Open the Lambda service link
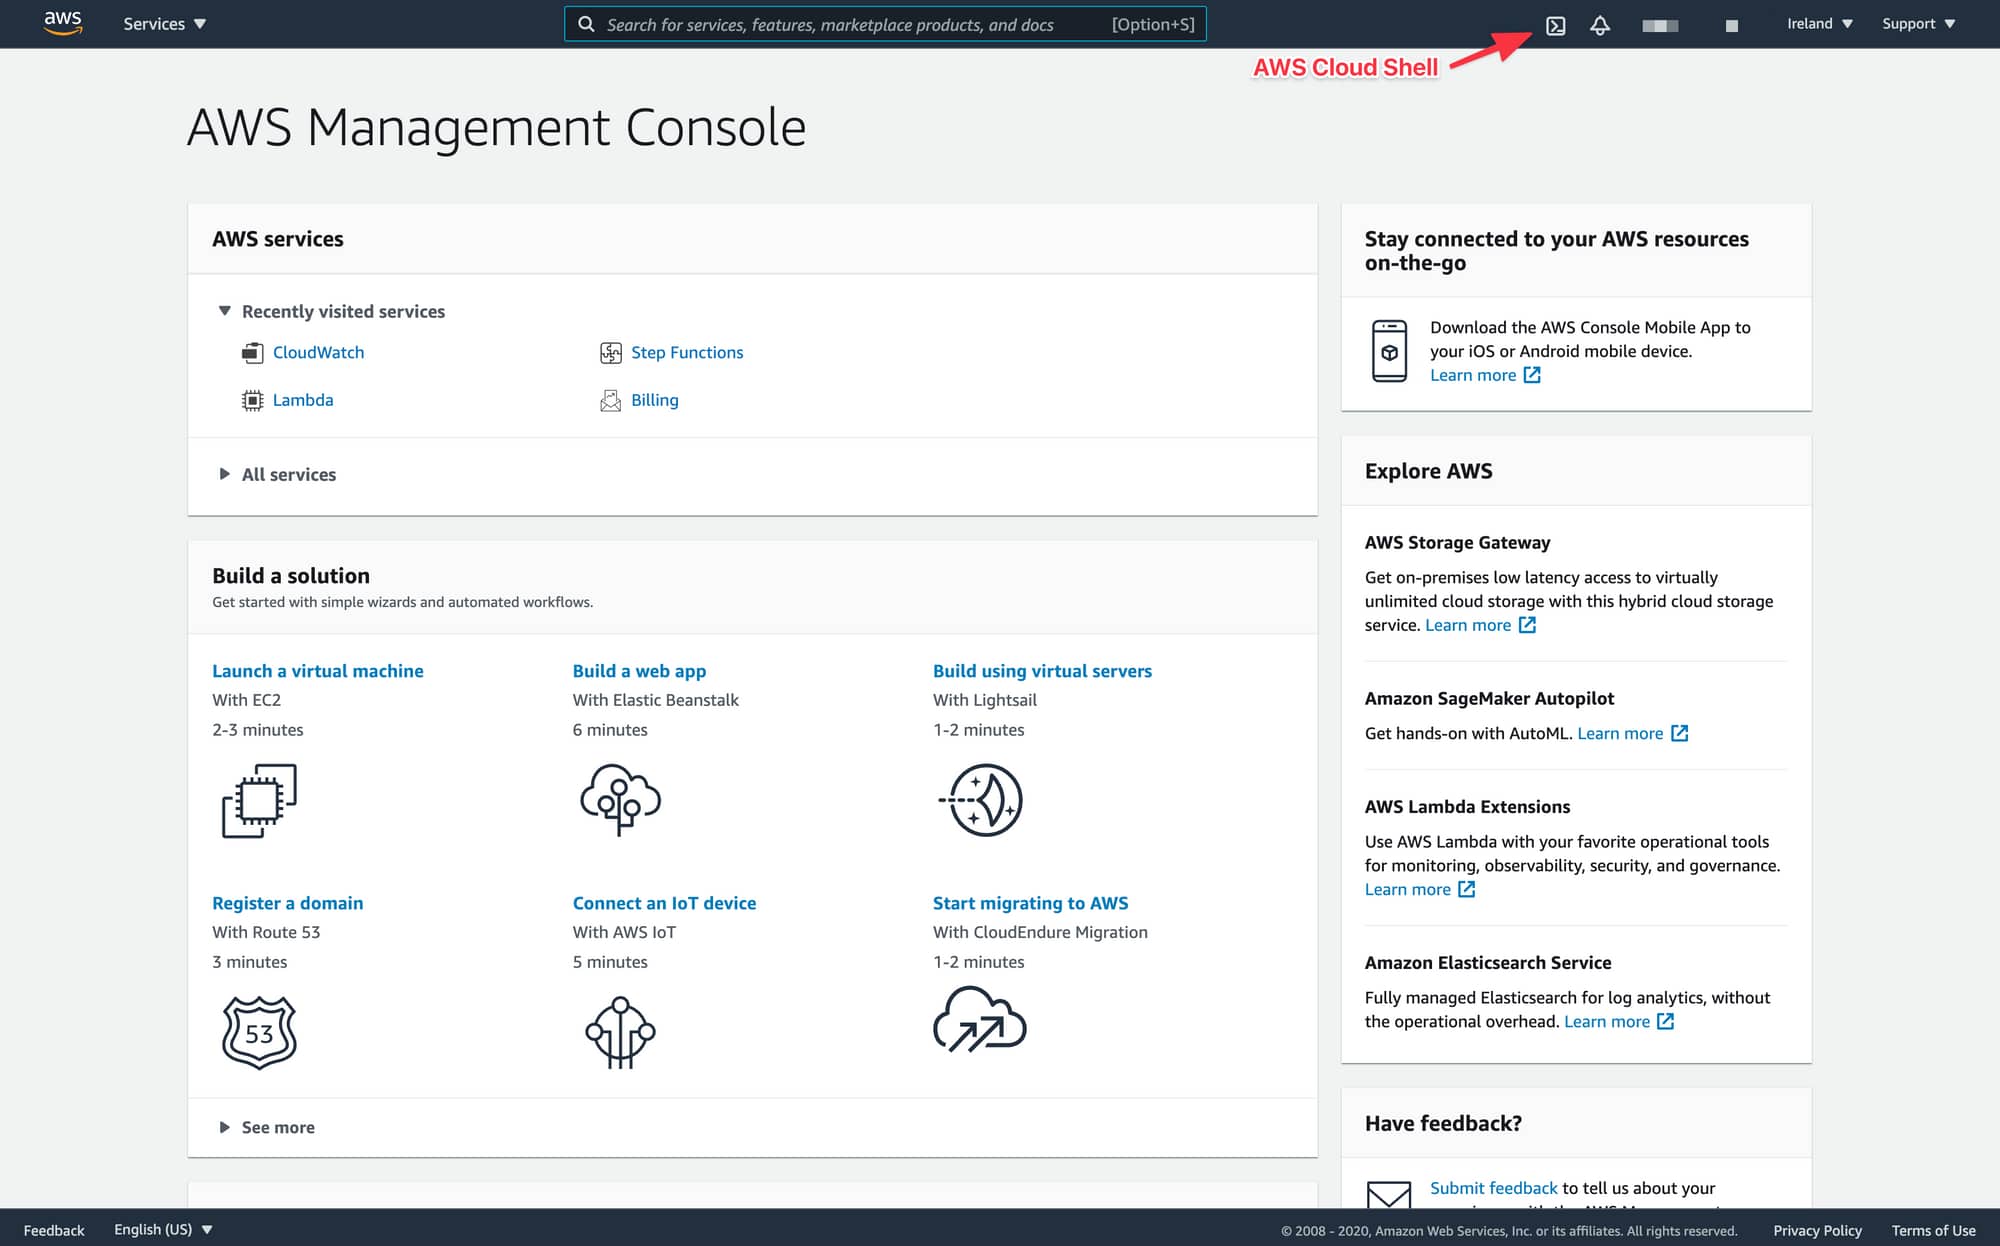Image resolution: width=2000 pixels, height=1246 pixels. coord(303,400)
